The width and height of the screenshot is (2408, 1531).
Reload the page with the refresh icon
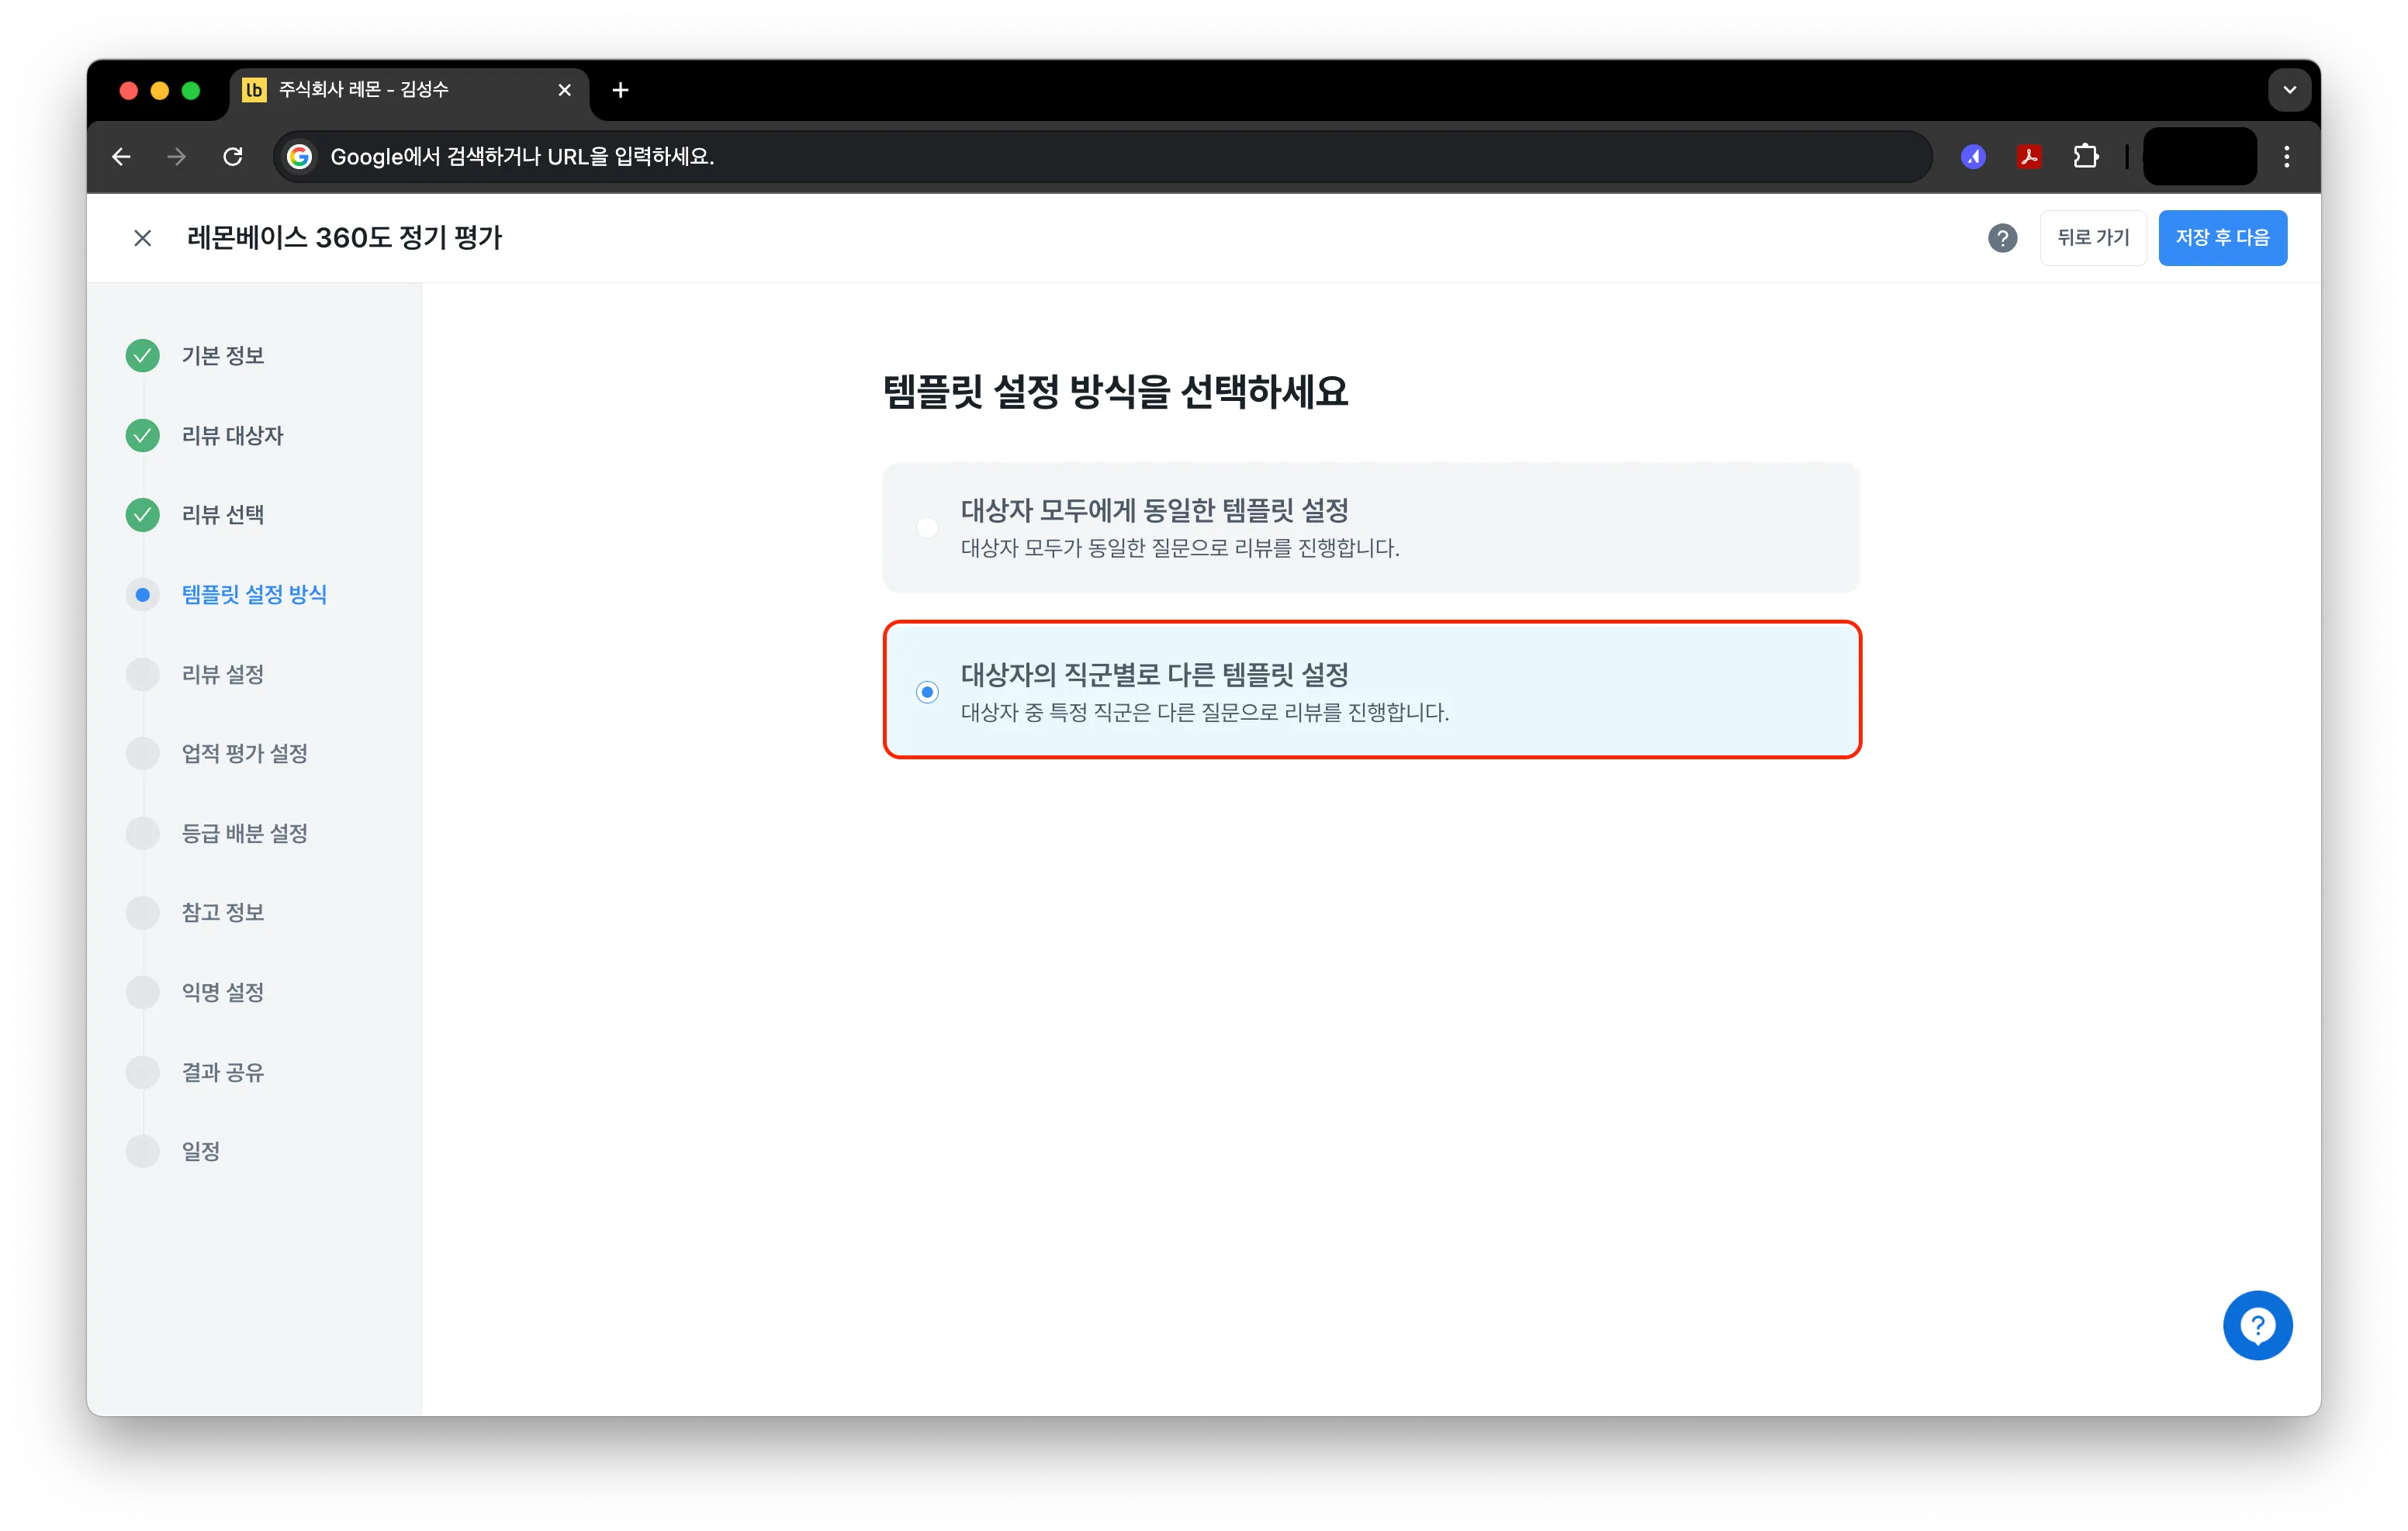[x=233, y=157]
